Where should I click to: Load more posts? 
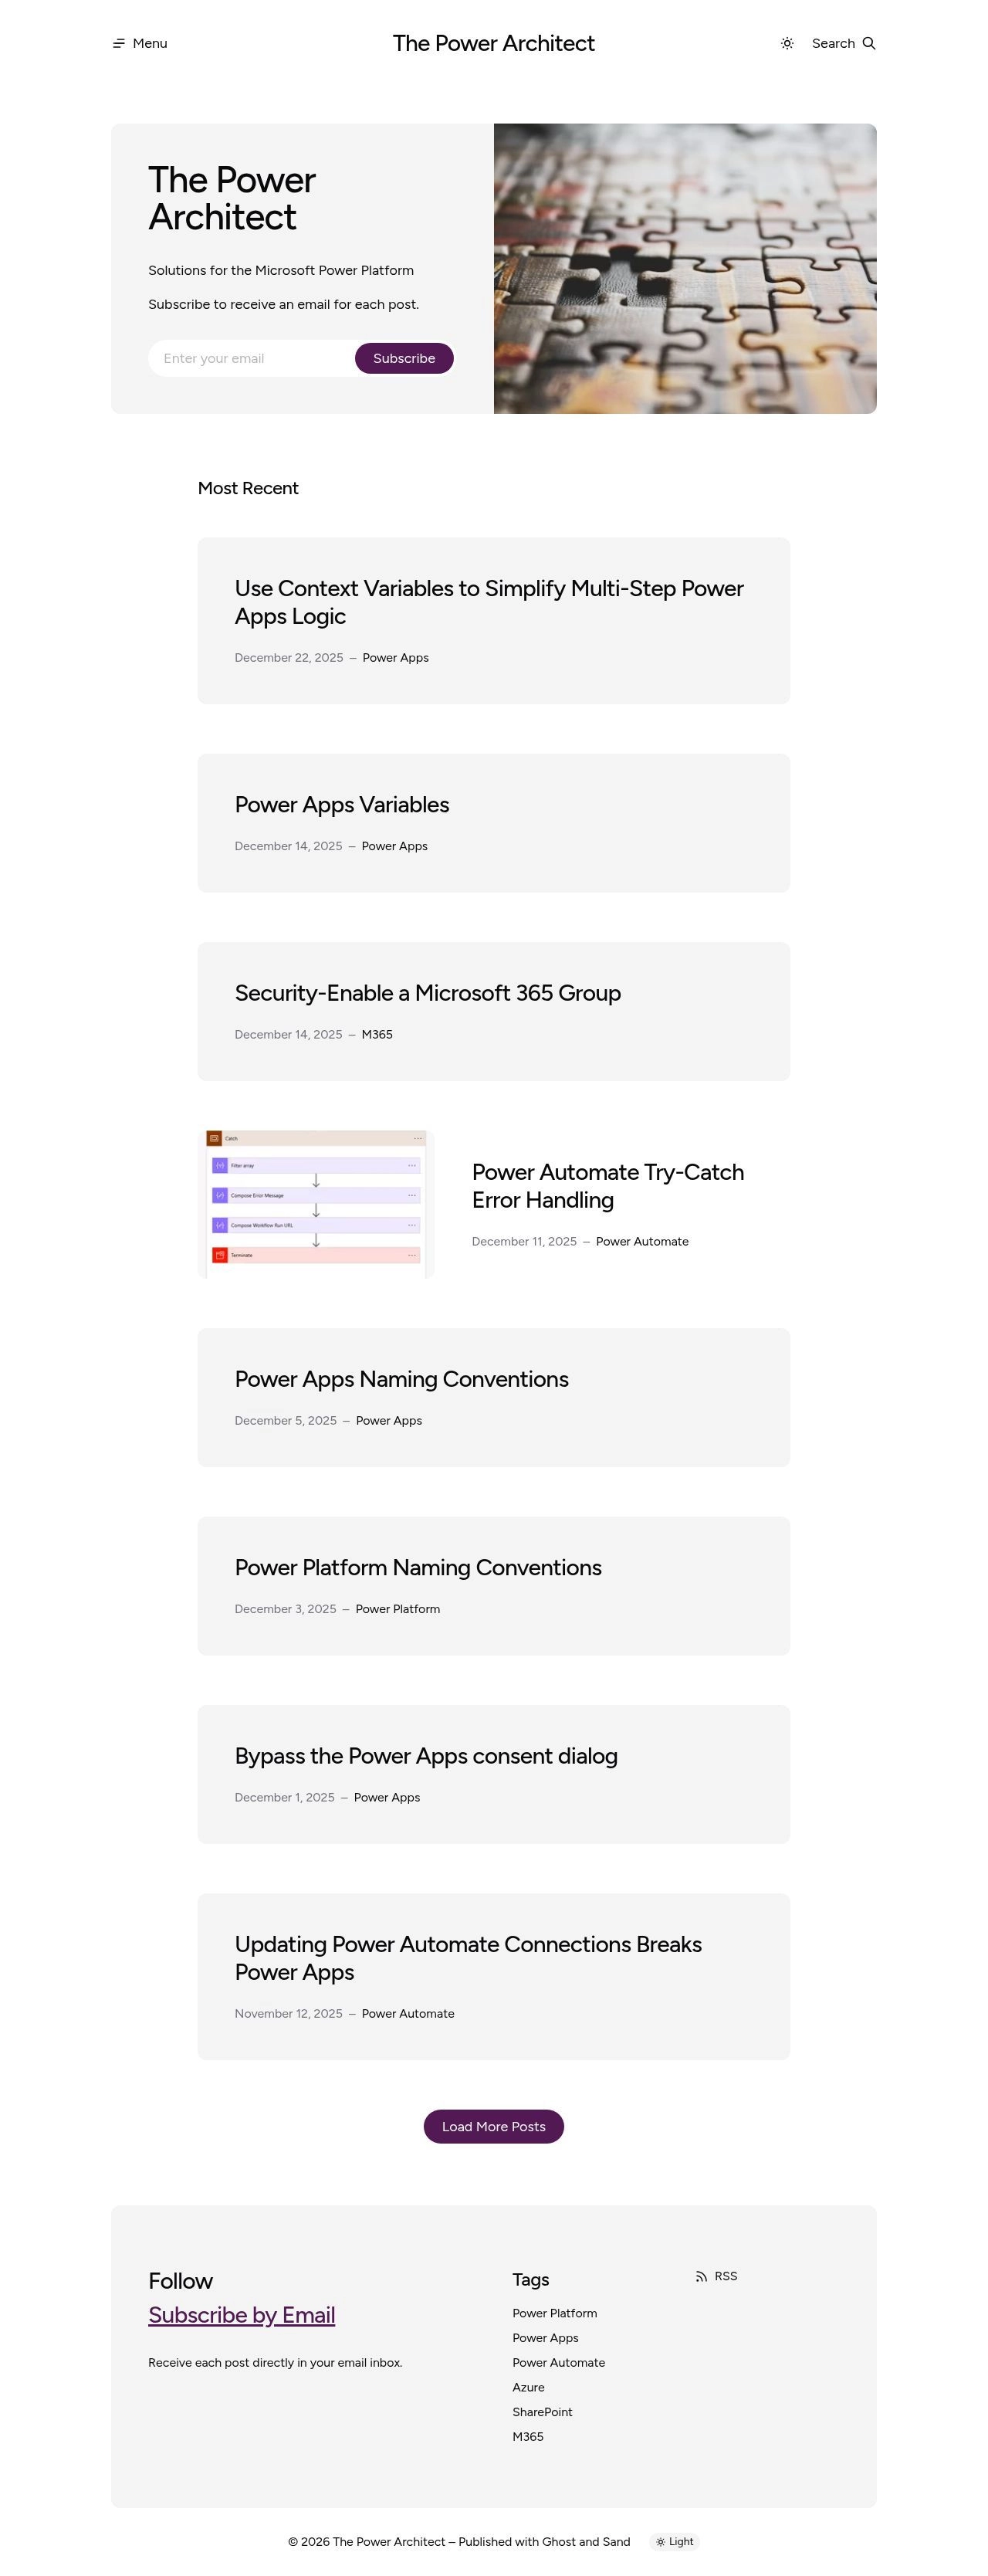click(493, 2126)
